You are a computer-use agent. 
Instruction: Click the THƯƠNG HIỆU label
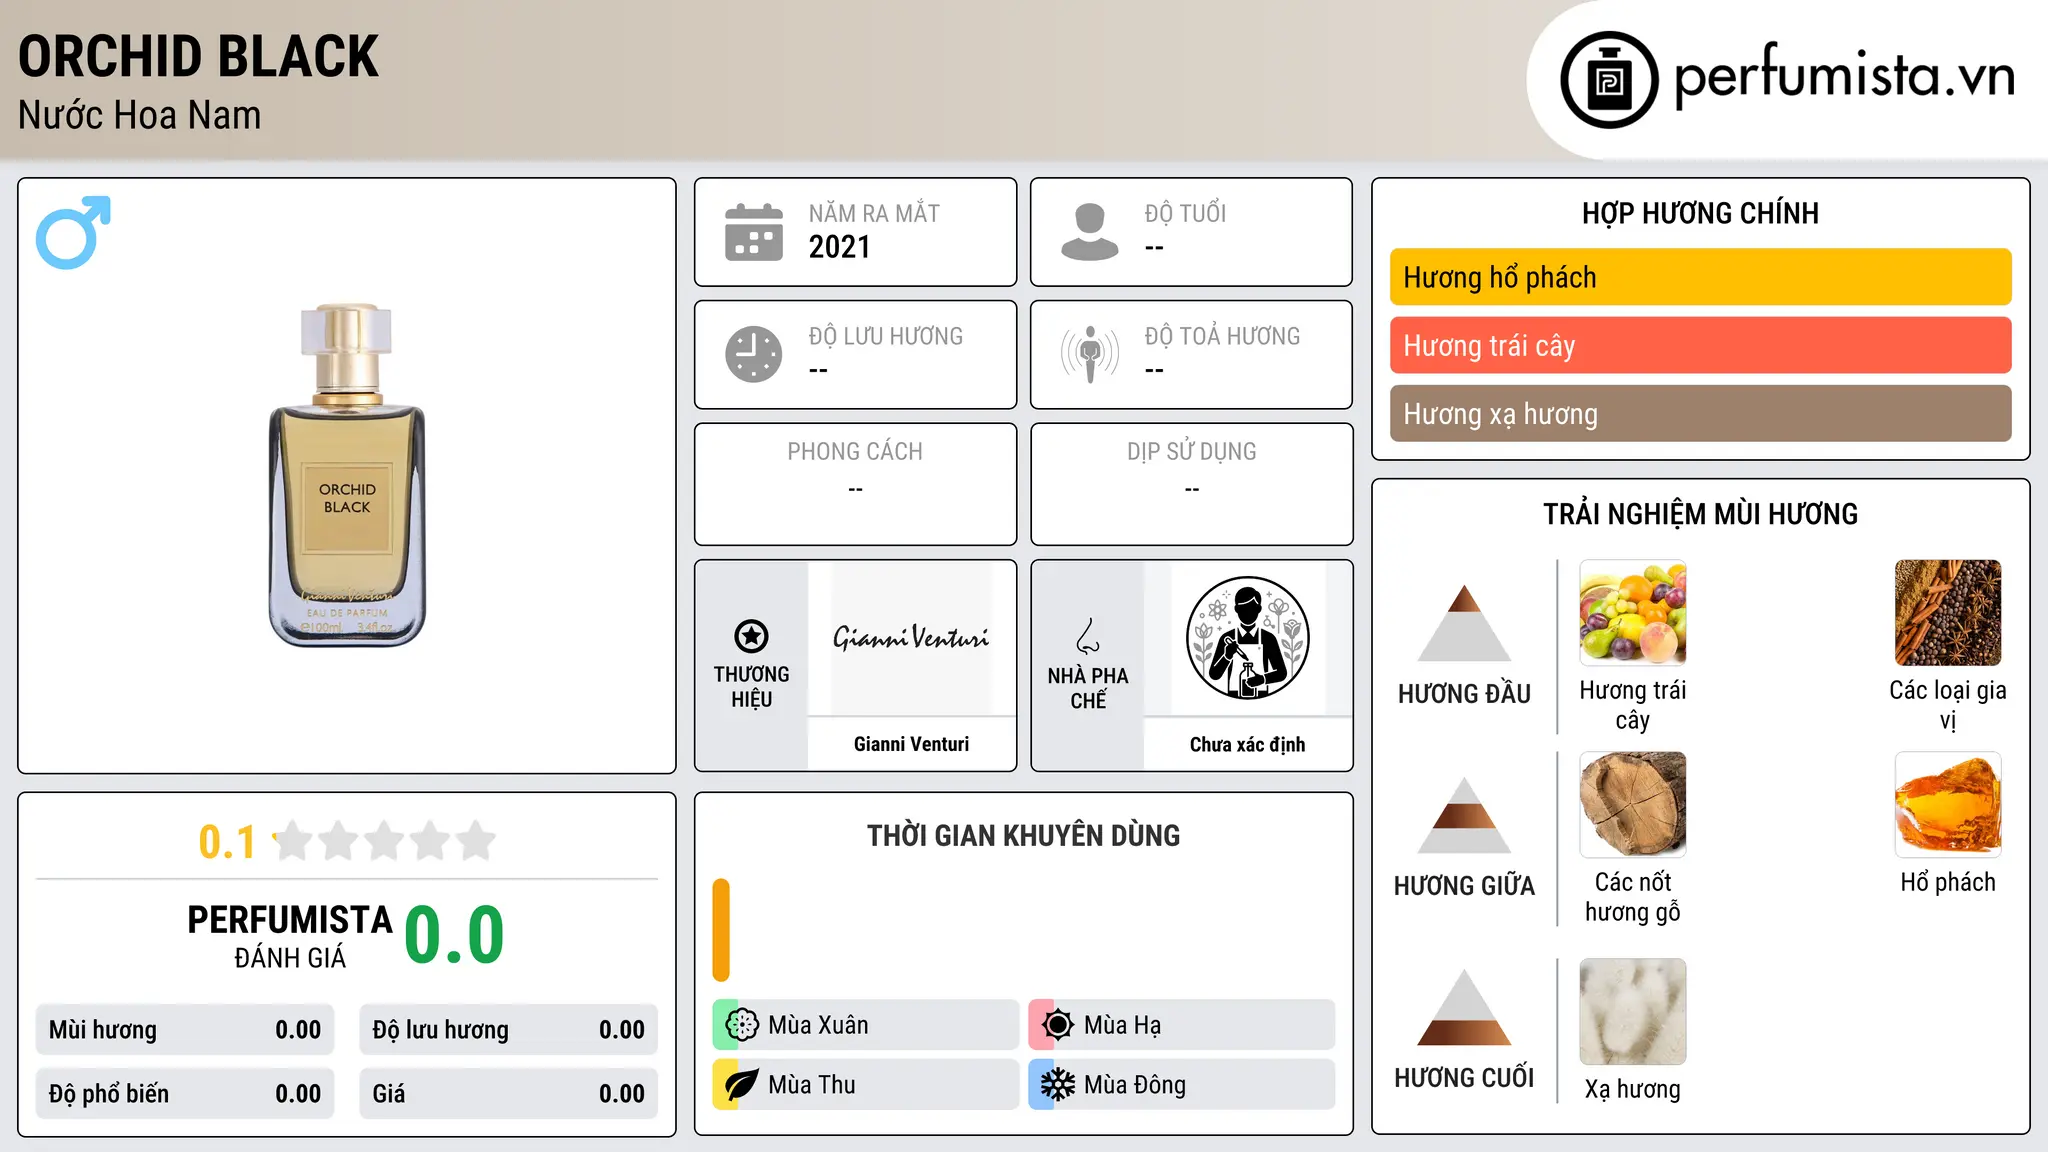click(x=751, y=686)
